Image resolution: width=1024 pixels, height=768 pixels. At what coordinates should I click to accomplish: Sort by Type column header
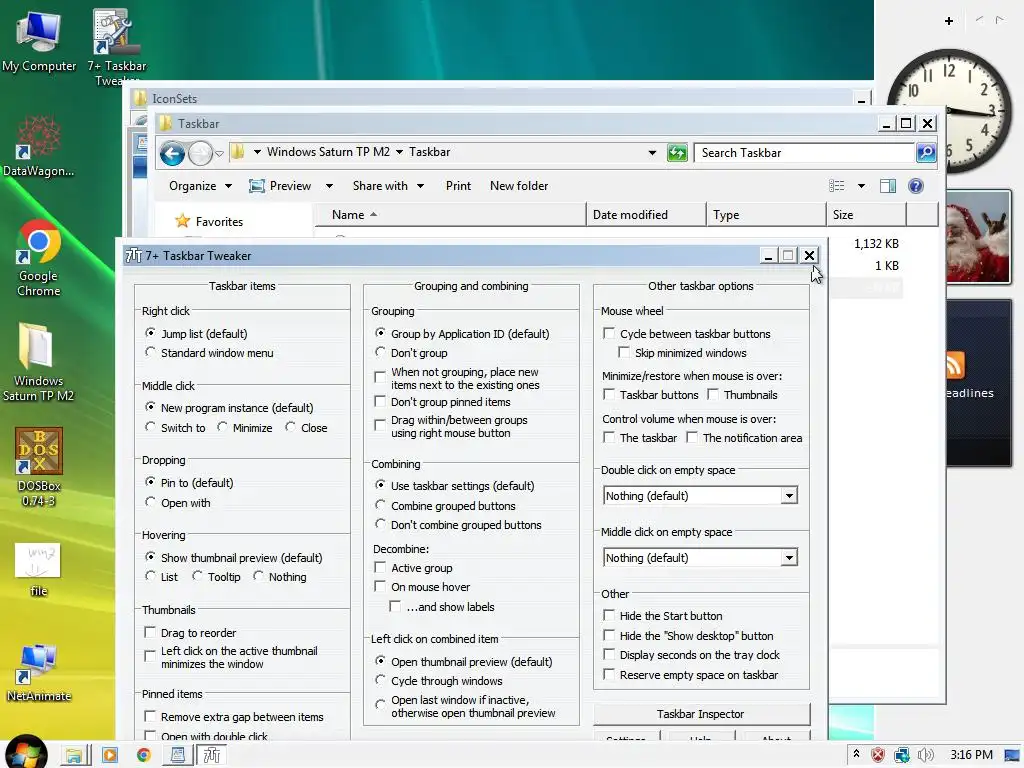click(766, 215)
